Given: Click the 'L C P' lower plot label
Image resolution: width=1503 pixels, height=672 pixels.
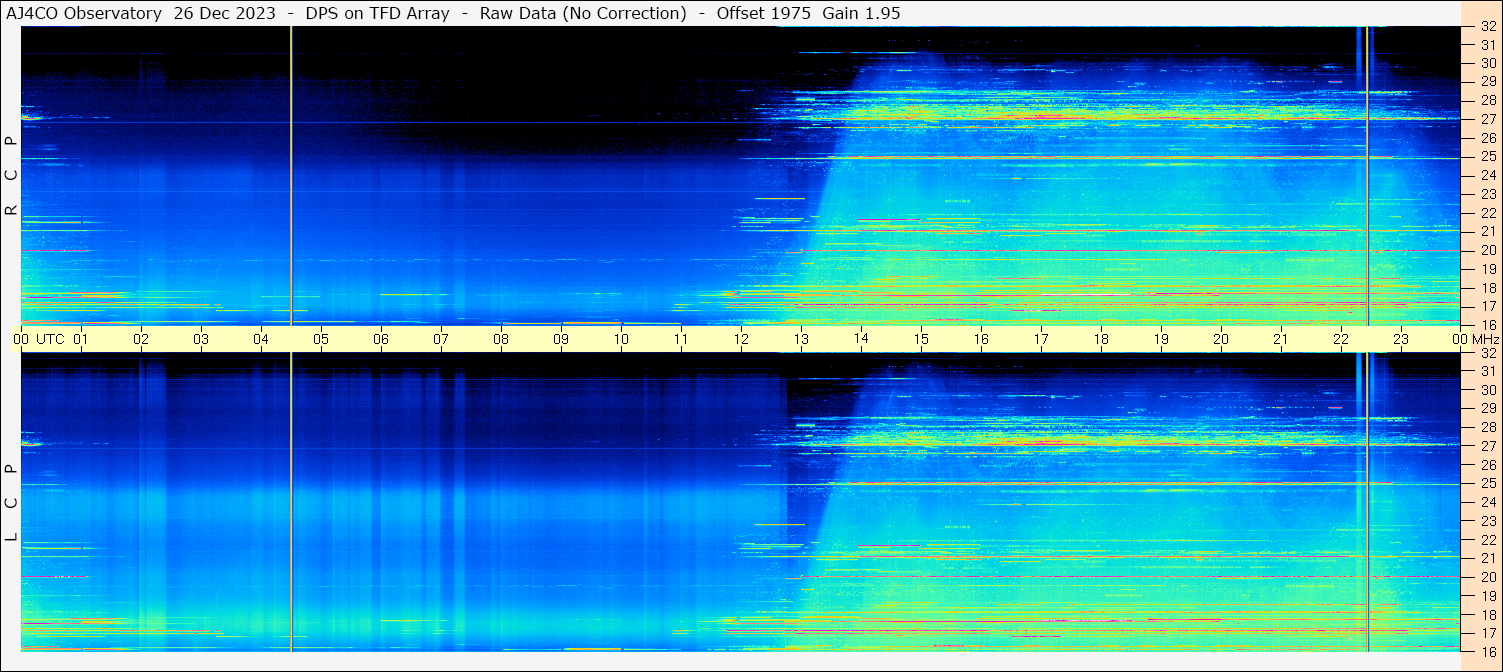Looking at the screenshot, I should tap(11, 503).
